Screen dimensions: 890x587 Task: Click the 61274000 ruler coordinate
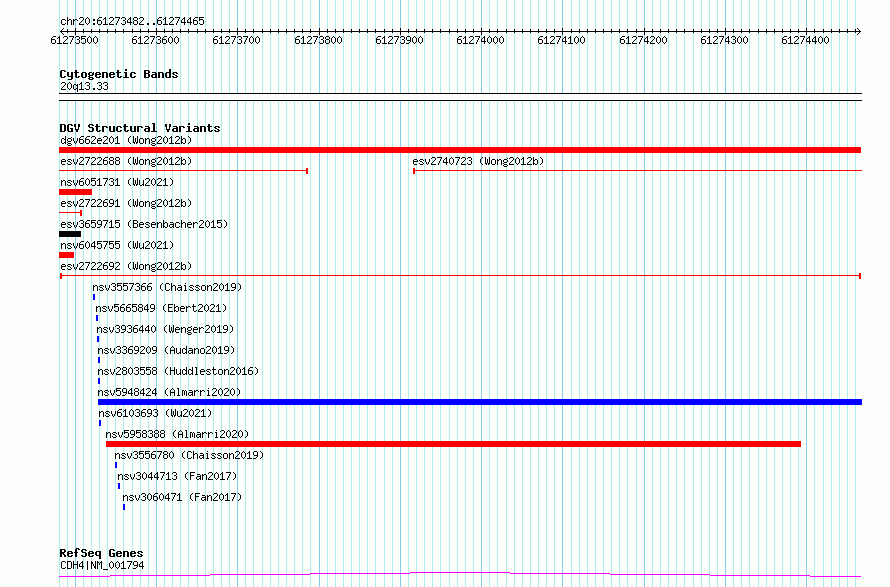point(481,40)
